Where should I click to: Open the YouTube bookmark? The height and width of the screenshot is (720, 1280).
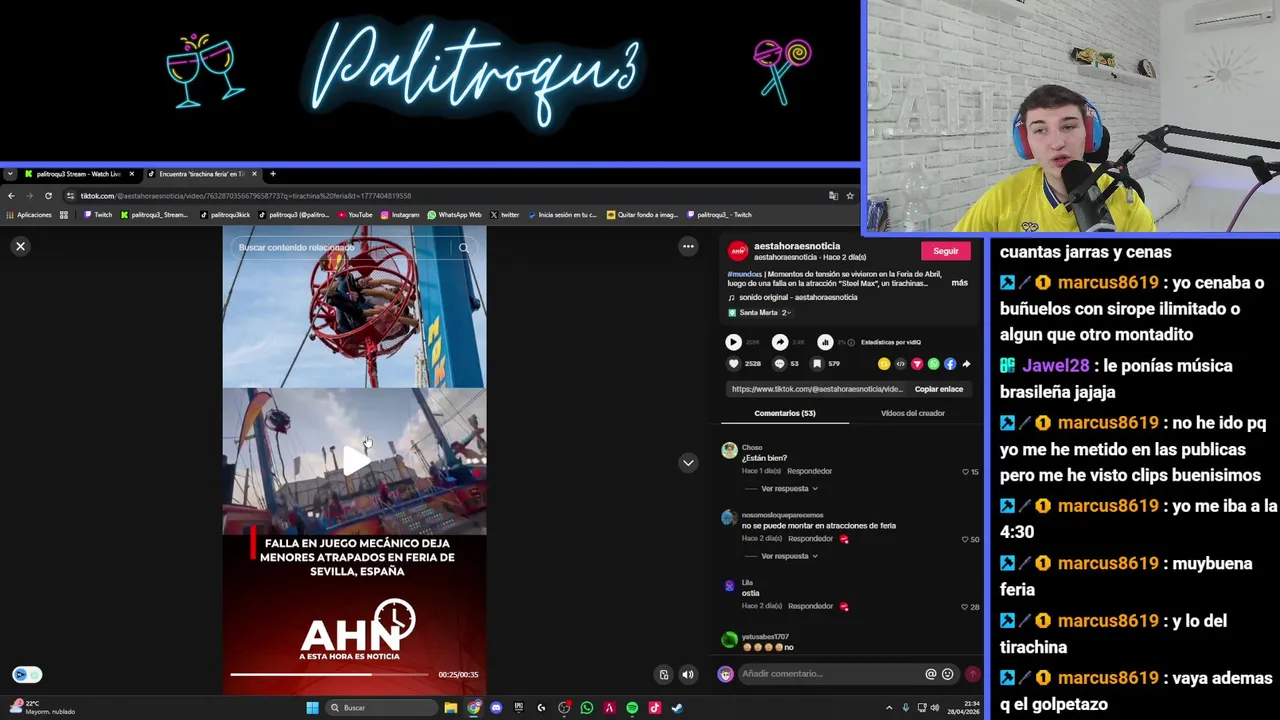[355, 215]
